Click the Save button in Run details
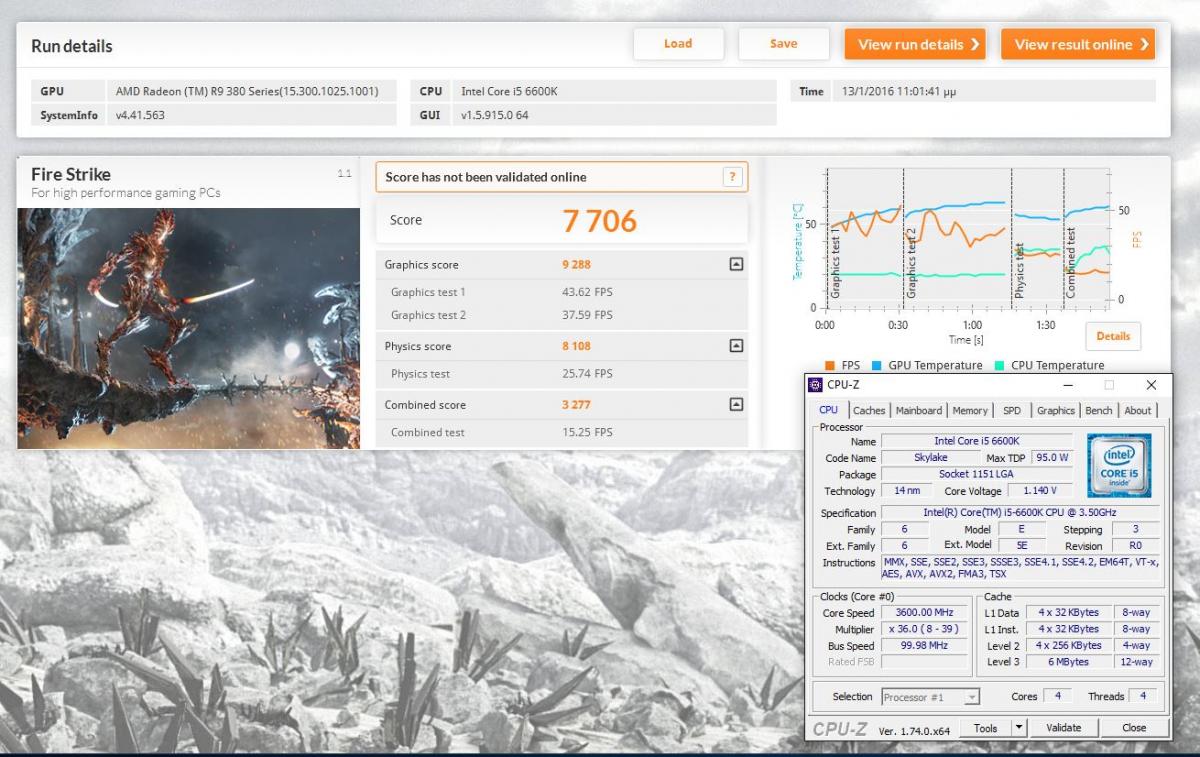The width and height of the screenshot is (1200, 757). tap(784, 43)
